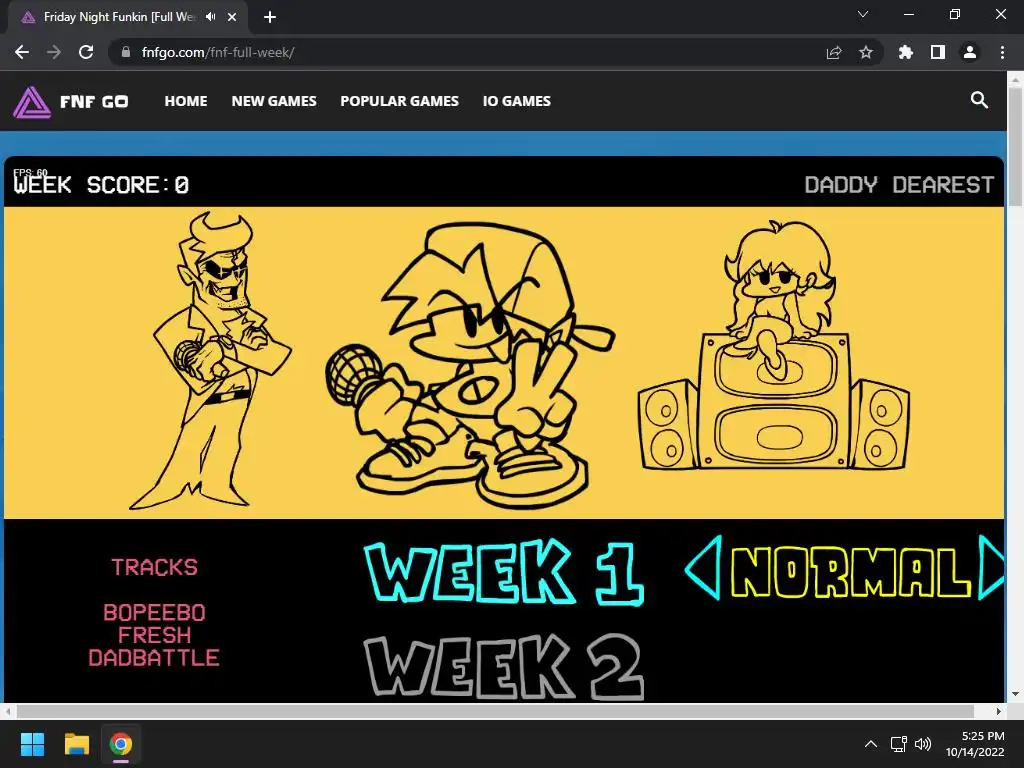This screenshot has width=1024, height=768.
Task: Click the scroll down arrow of vertical scrollbar
Action: 1015,694
